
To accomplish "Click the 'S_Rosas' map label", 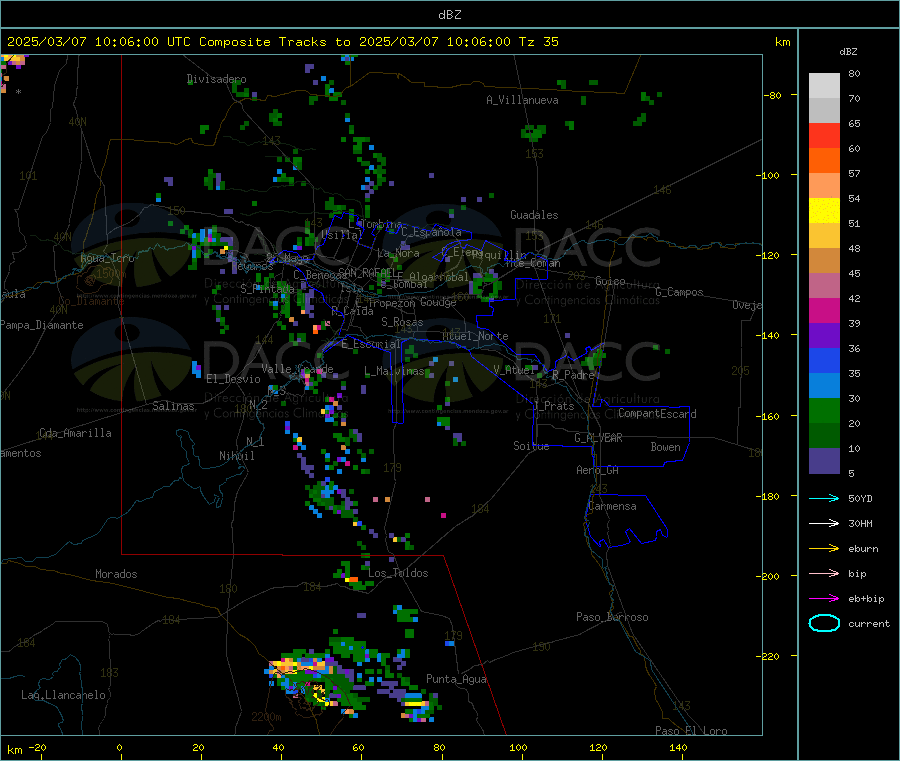I will pos(402,322).
